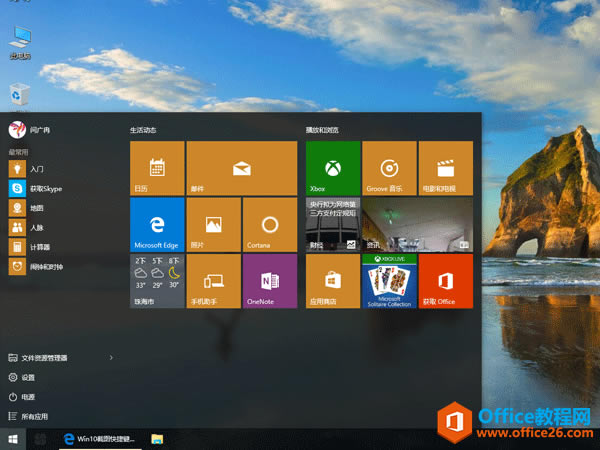
Task: Open the Photos (照片) tile
Action: pos(214,225)
